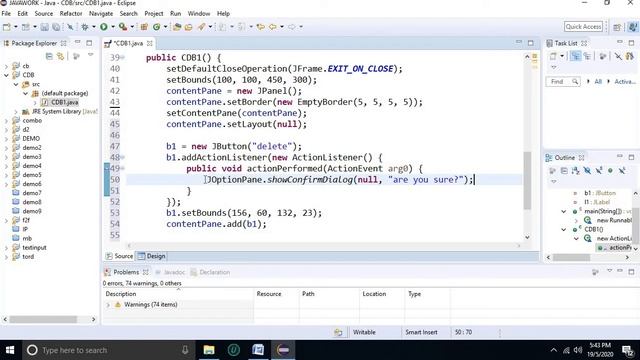Open dropdown next to Back arrow
The image size is (640, 360).
(x=282, y=27)
